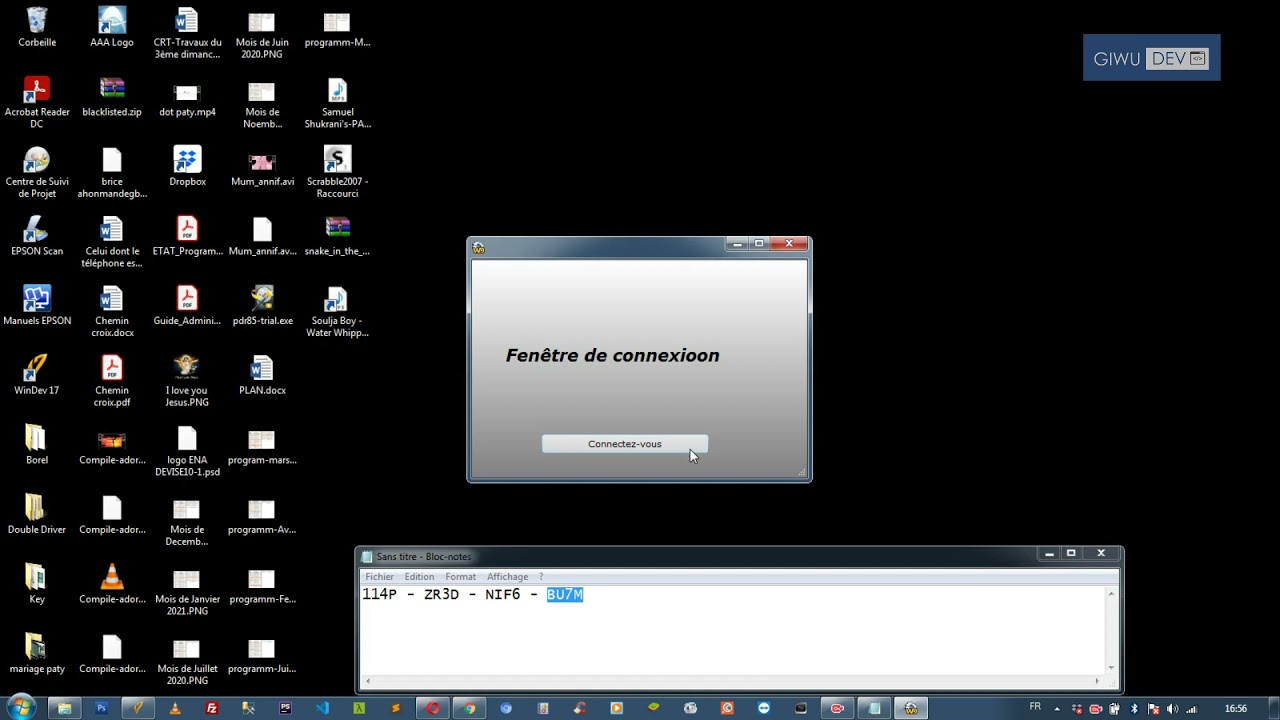This screenshot has width=1280, height=720.
Task: Open the Affichage menu in Bloc-notes
Action: pos(507,577)
